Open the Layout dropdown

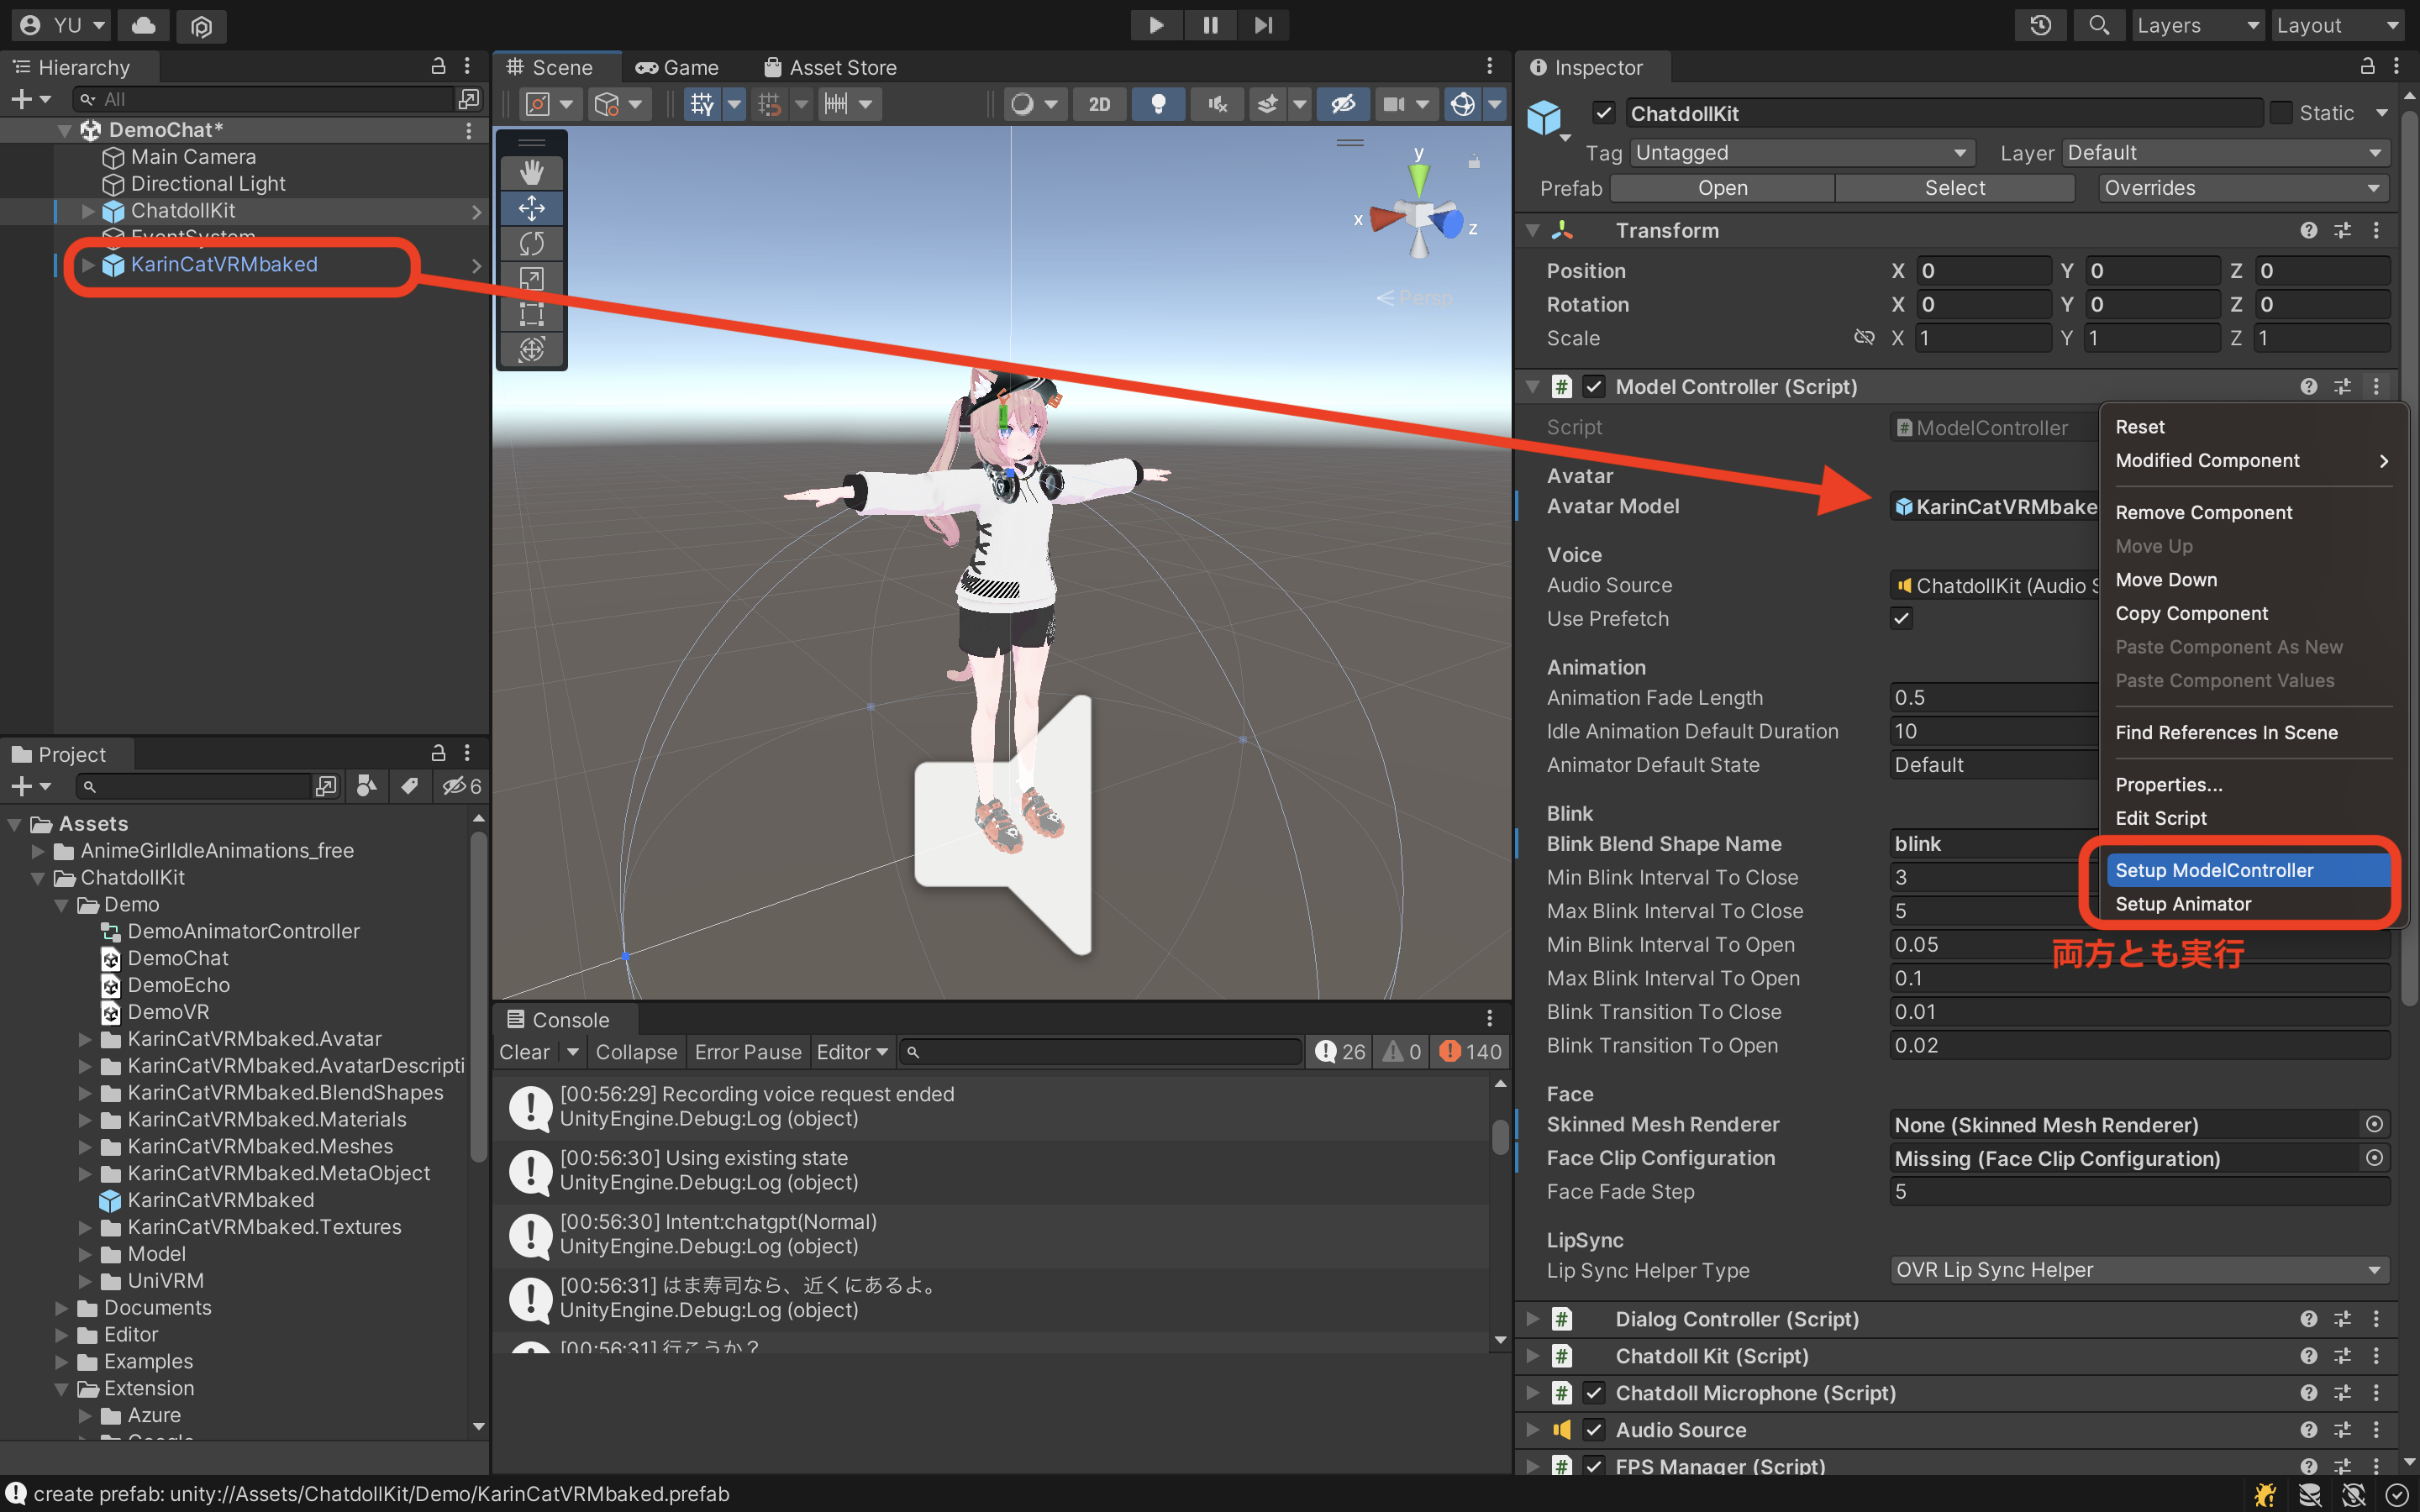tap(2338, 25)
